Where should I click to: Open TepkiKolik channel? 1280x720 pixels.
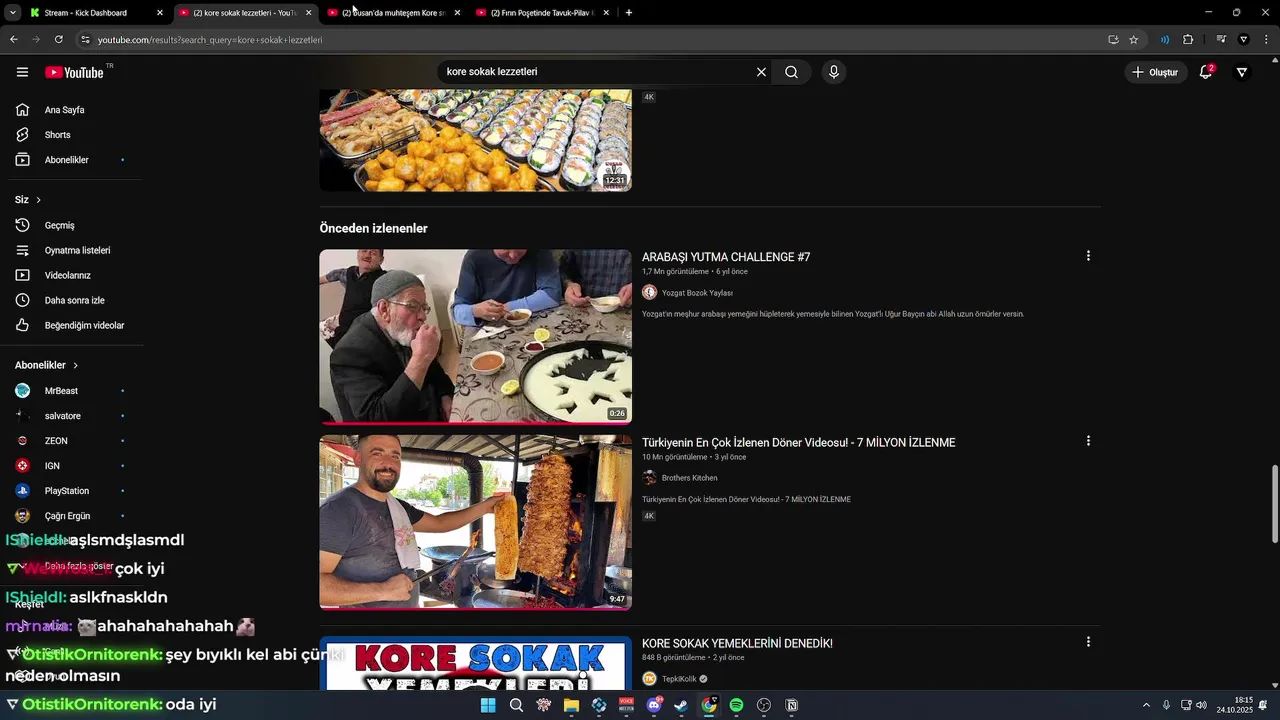click(679, 679)
